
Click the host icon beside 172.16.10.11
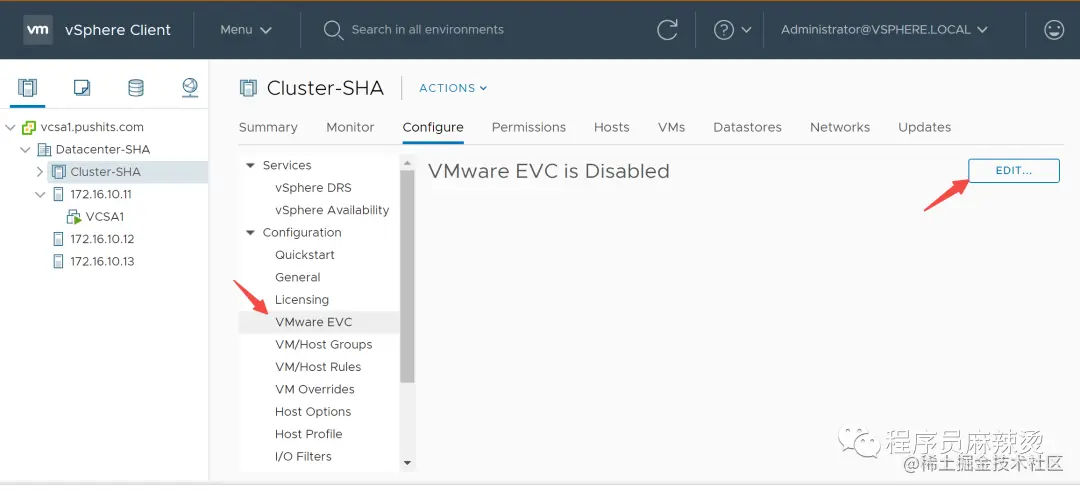[x=59, y=194]
